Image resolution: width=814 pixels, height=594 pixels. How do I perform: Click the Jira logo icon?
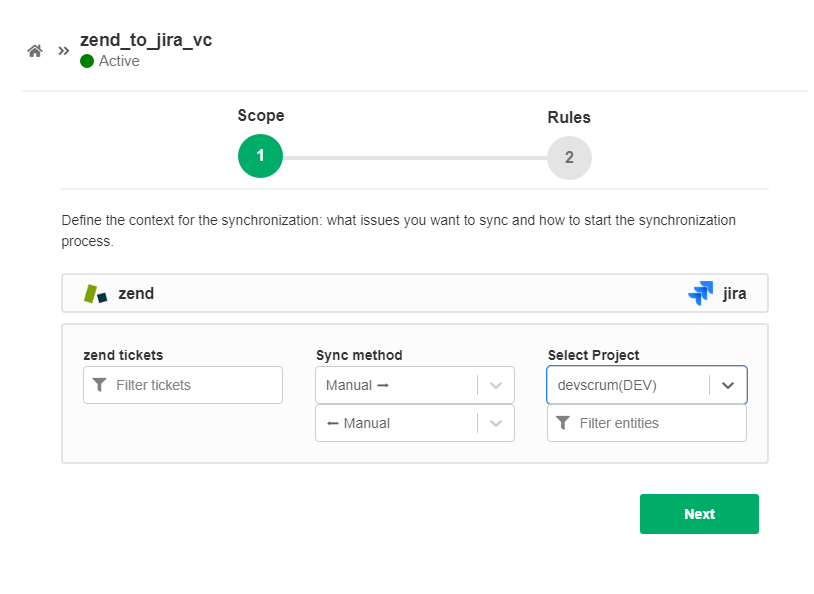point(701,293)
